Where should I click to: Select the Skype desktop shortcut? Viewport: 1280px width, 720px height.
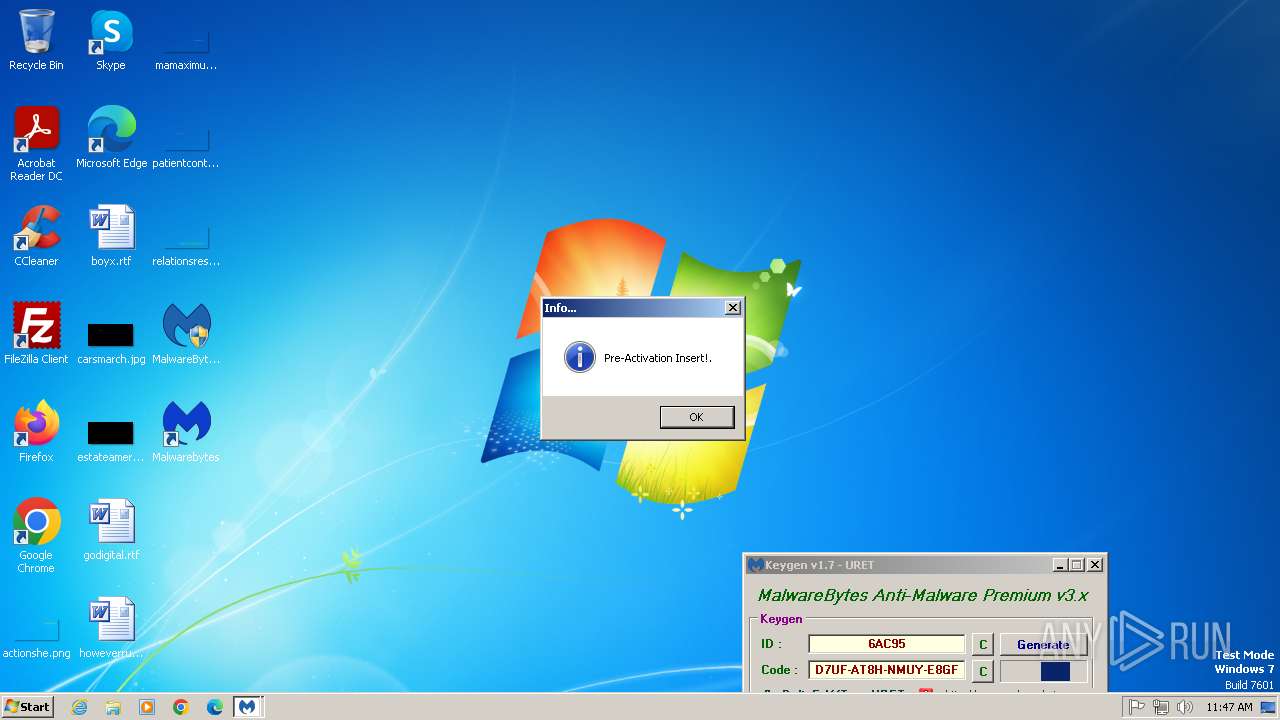[111, 40]
